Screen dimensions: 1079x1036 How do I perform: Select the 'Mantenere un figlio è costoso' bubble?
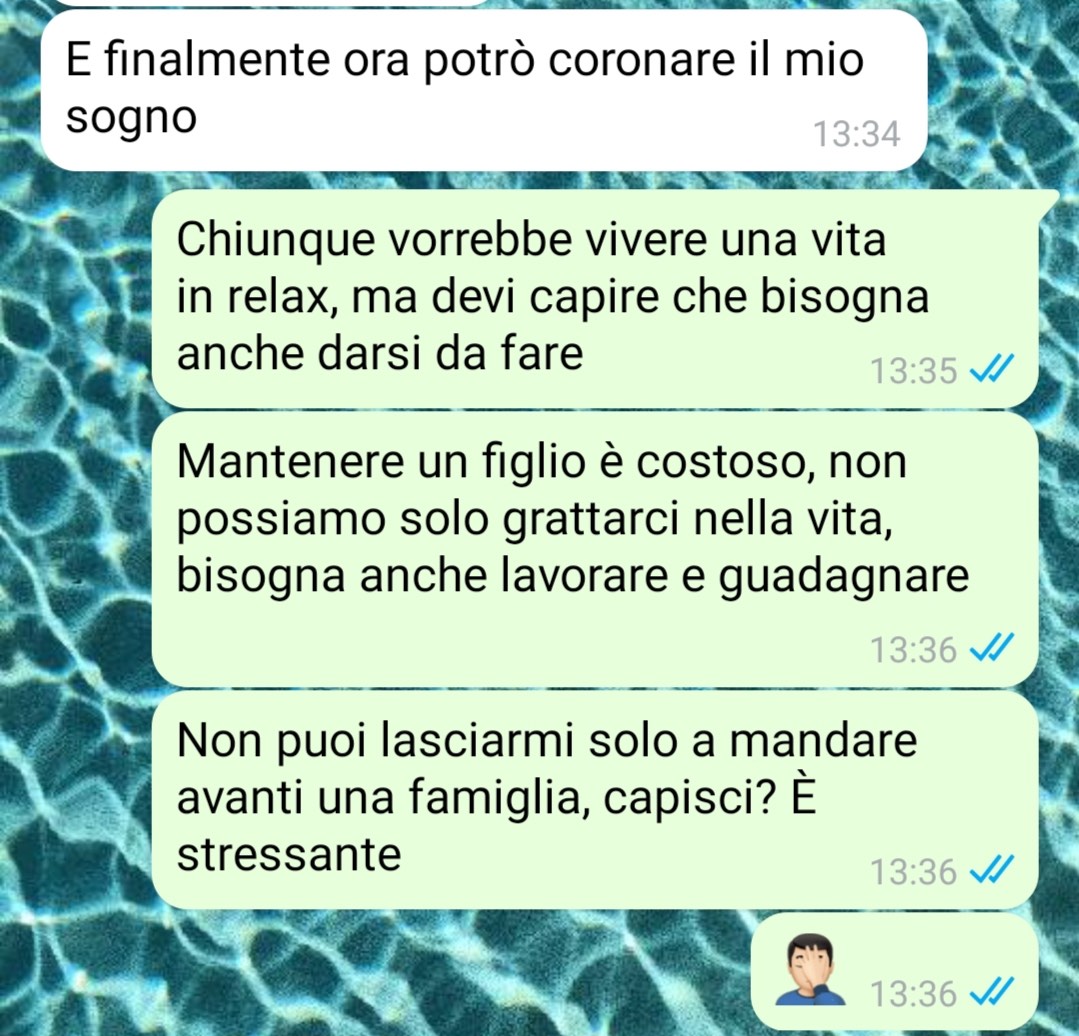pos(595,549)
